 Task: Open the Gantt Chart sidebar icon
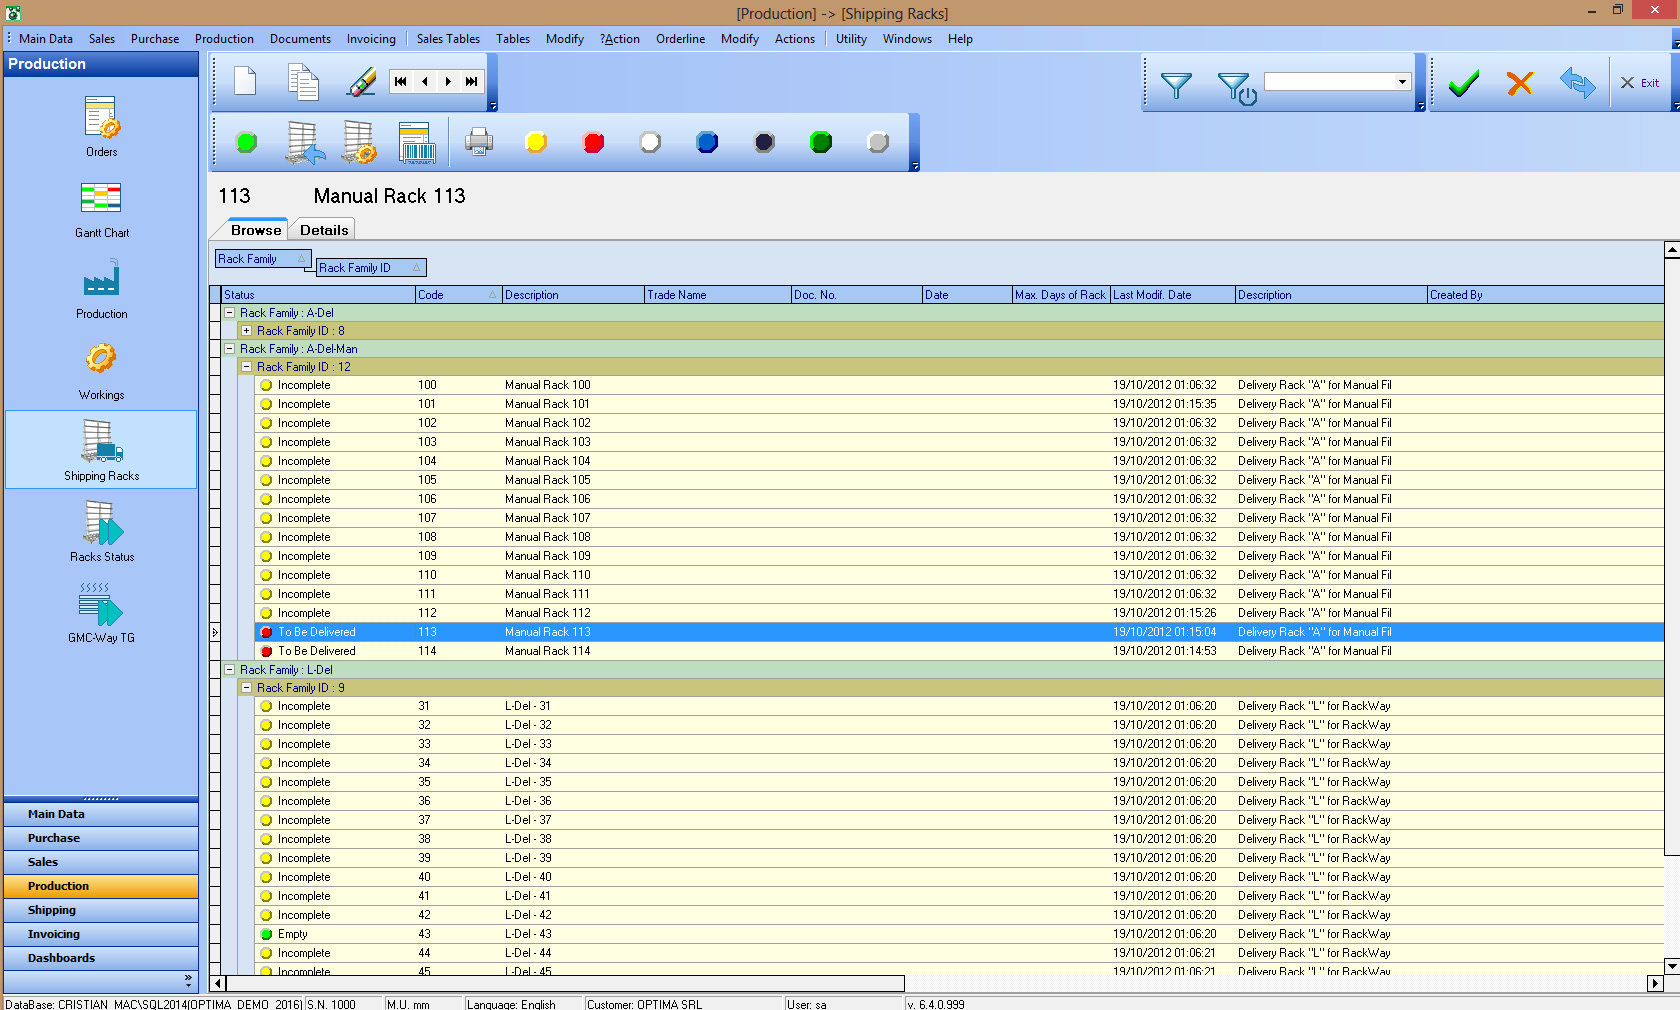[101, 209]
